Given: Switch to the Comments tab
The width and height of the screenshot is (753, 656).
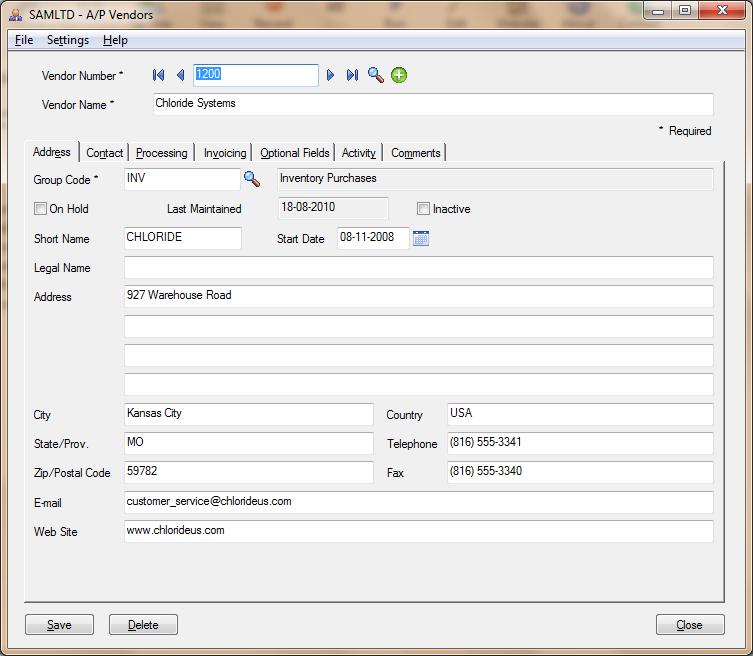Looking at the screenshot, I should click(415, 153).
